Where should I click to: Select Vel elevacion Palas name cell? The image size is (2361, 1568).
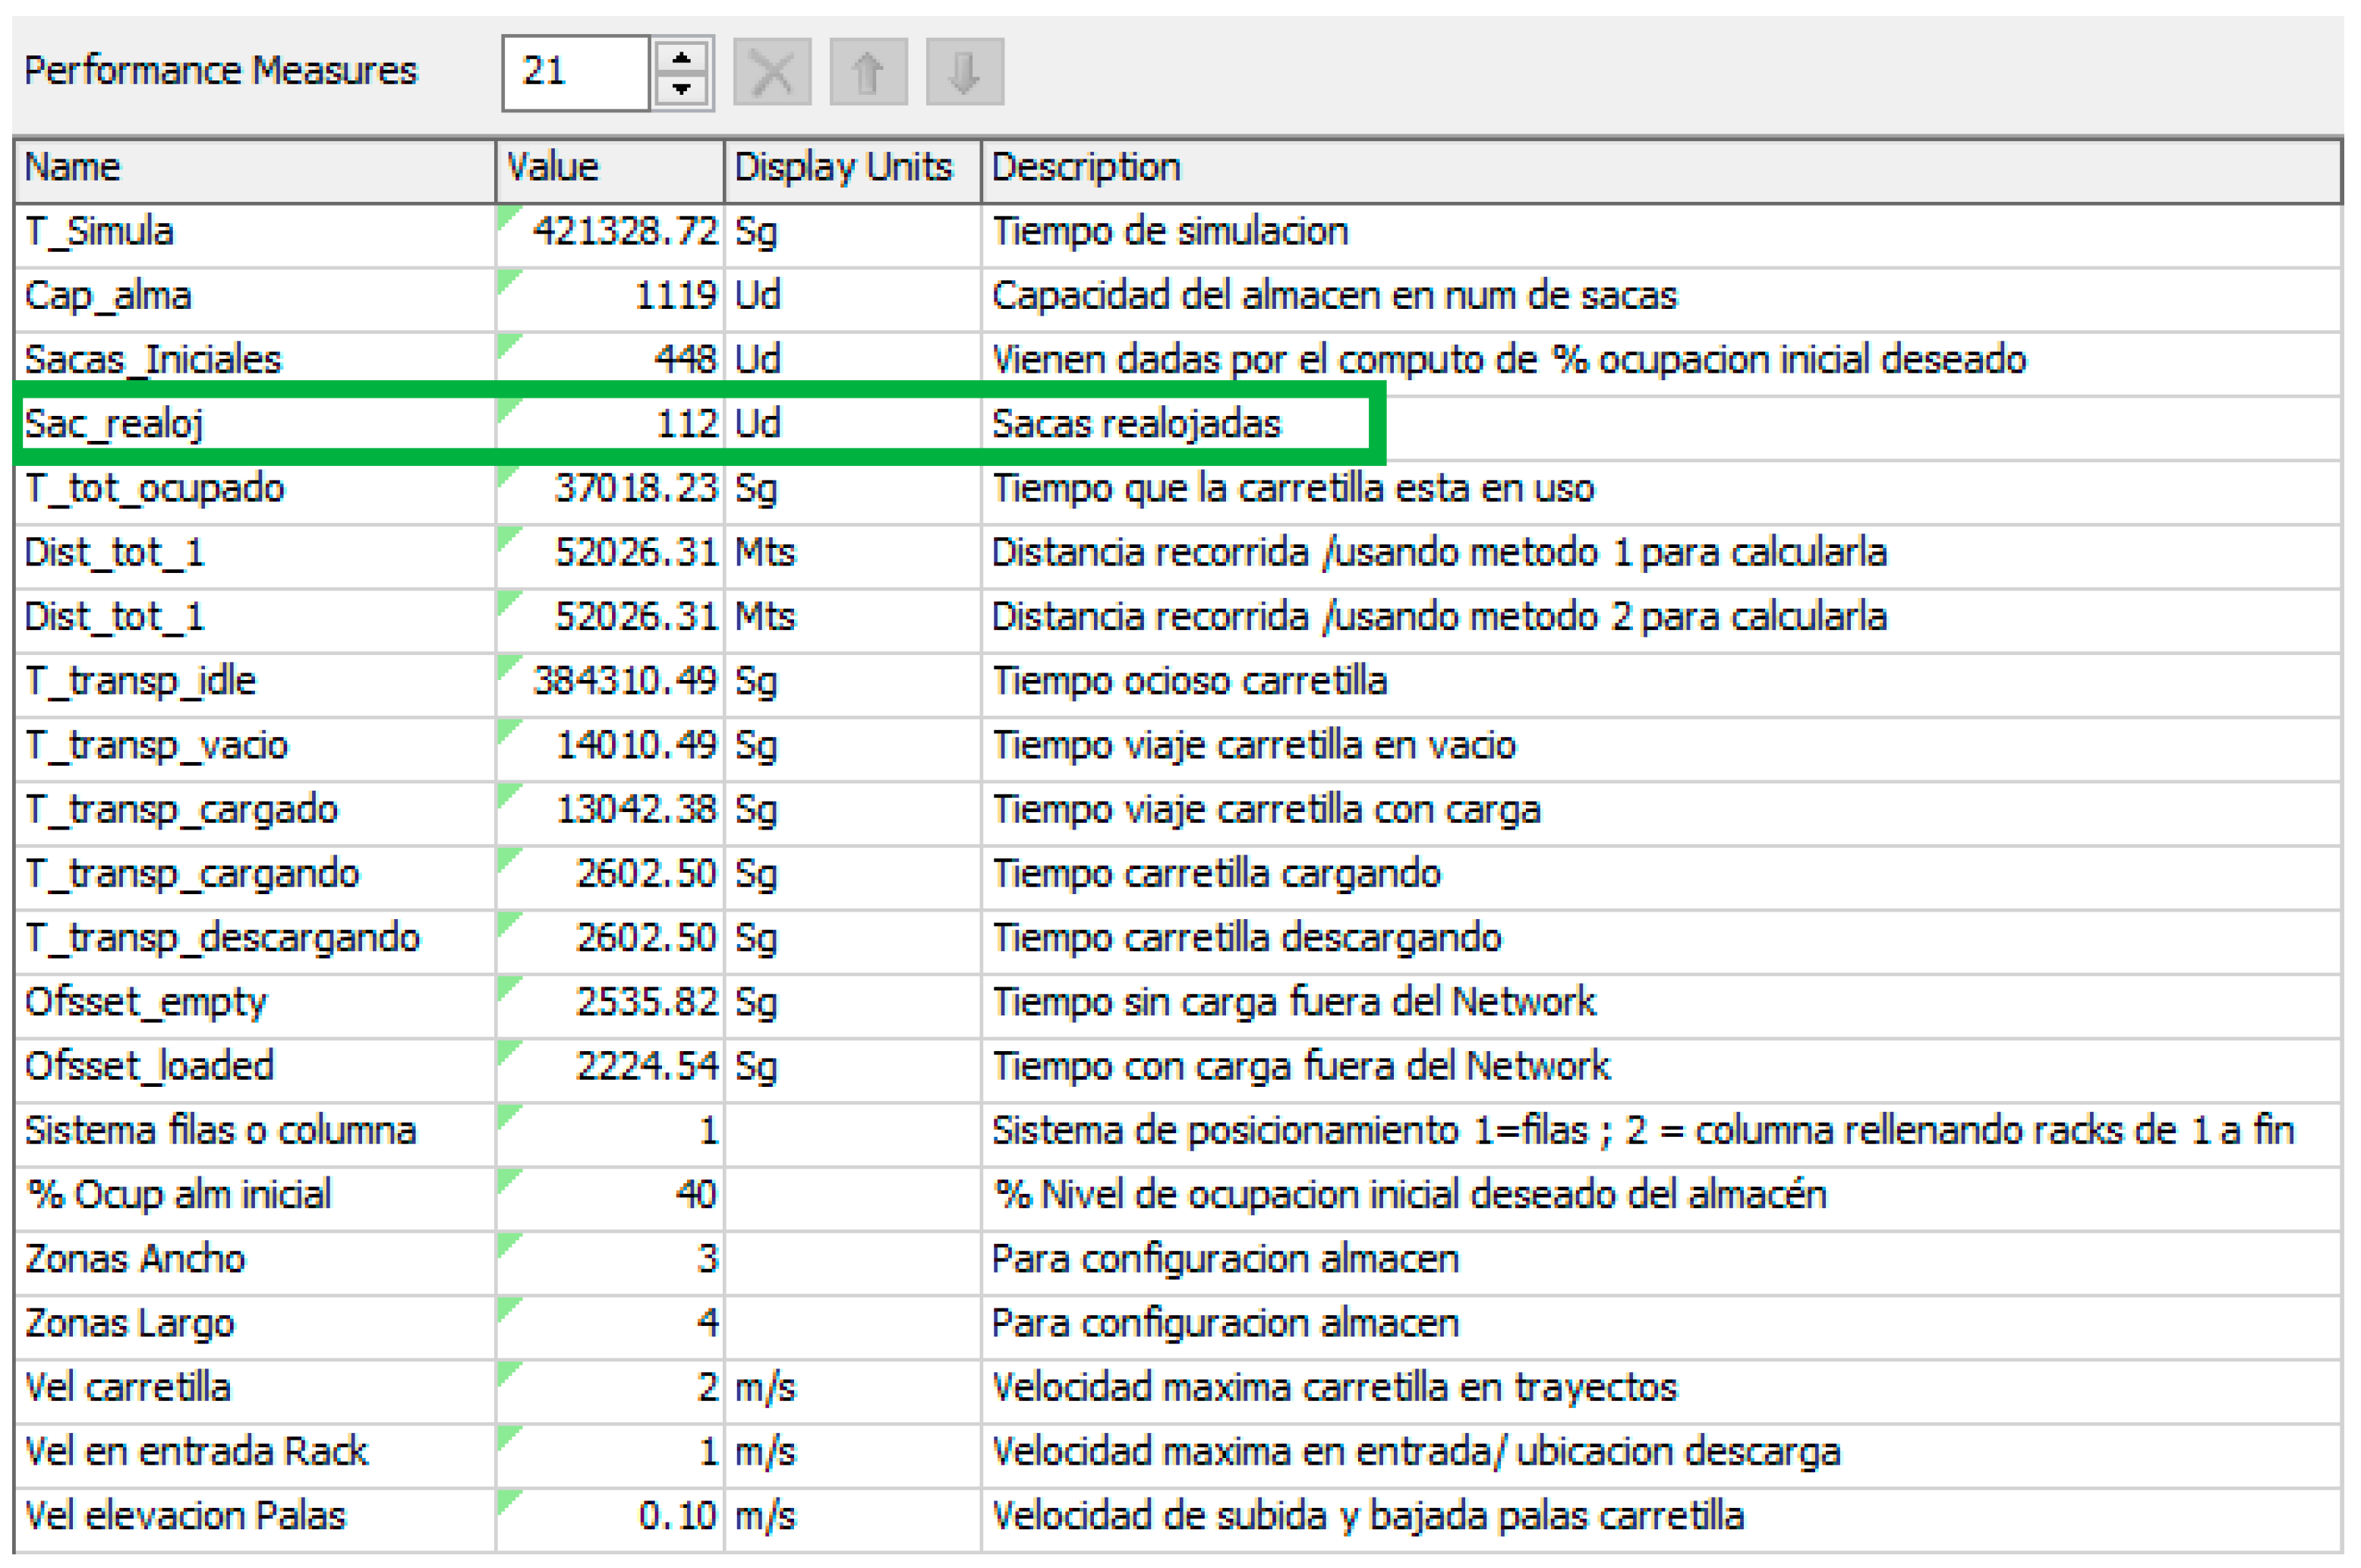click(185, 1516)
